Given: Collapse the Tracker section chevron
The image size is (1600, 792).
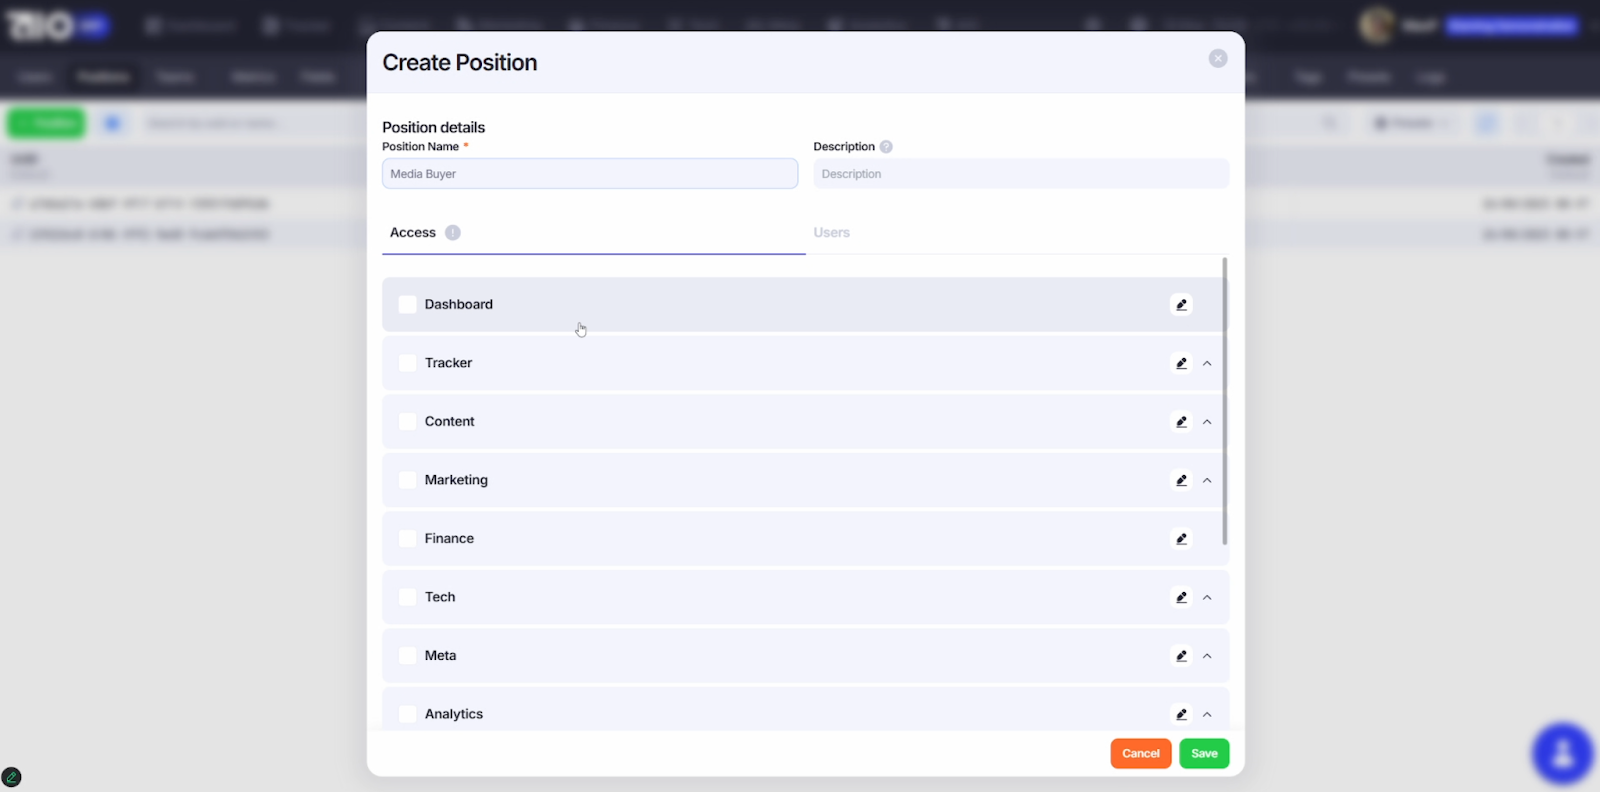Looking at the screenshot, I should tap(1207, 363).
